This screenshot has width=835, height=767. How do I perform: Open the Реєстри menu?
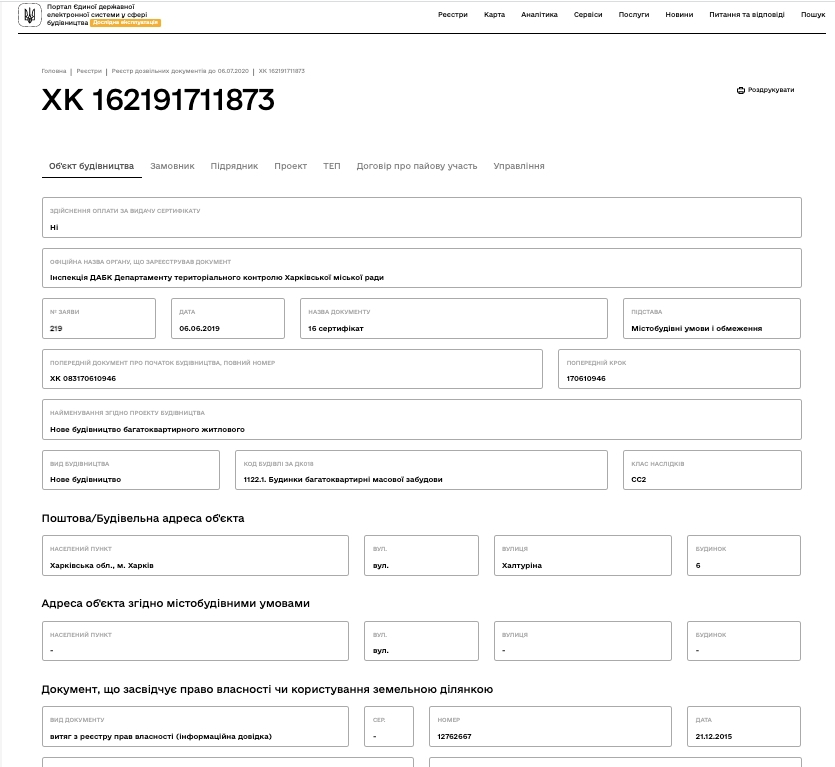coord(453,14)
